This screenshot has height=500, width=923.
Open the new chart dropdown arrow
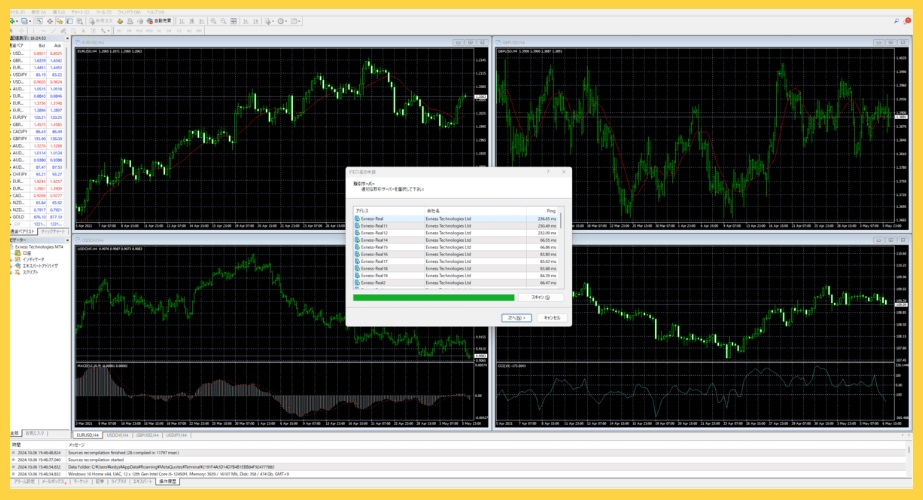(17, 20)
